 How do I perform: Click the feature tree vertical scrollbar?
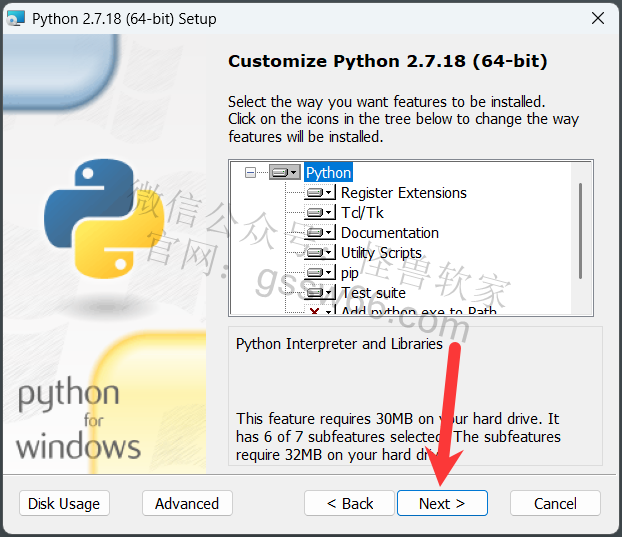[580, 231]
